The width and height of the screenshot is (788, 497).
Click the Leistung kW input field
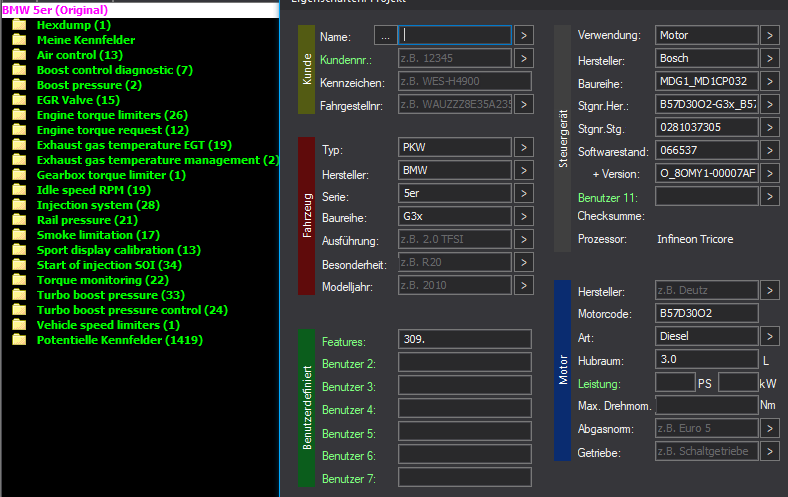pyautogui.click(x=738, y=382)
